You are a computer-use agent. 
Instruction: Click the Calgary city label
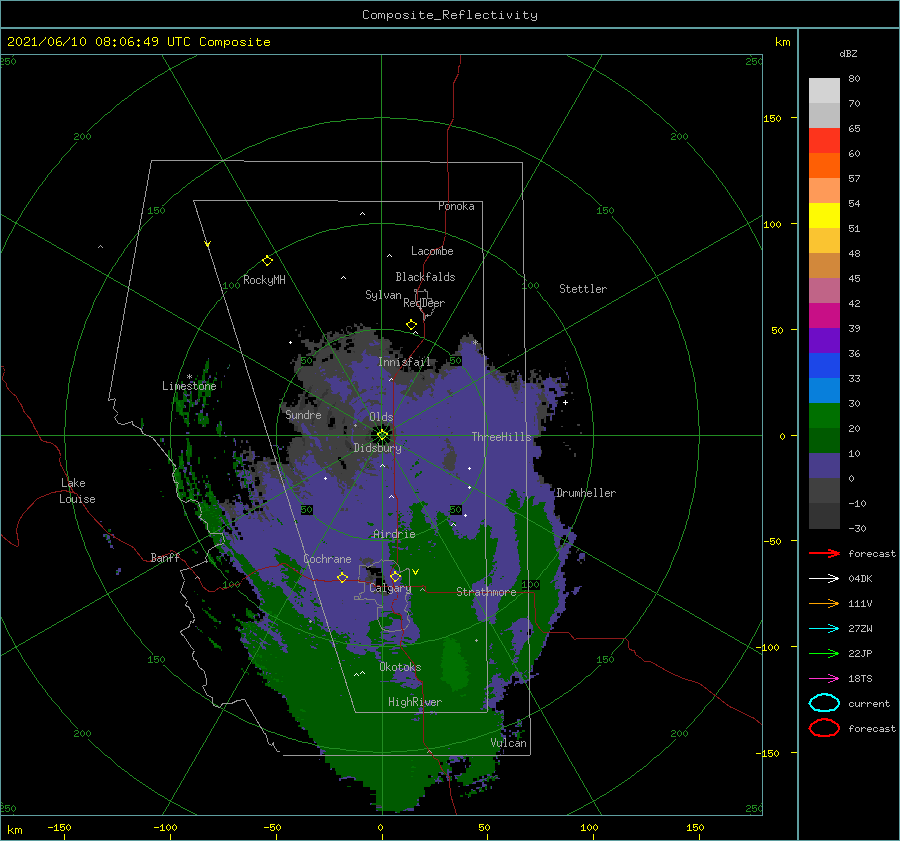click(390, 588)
